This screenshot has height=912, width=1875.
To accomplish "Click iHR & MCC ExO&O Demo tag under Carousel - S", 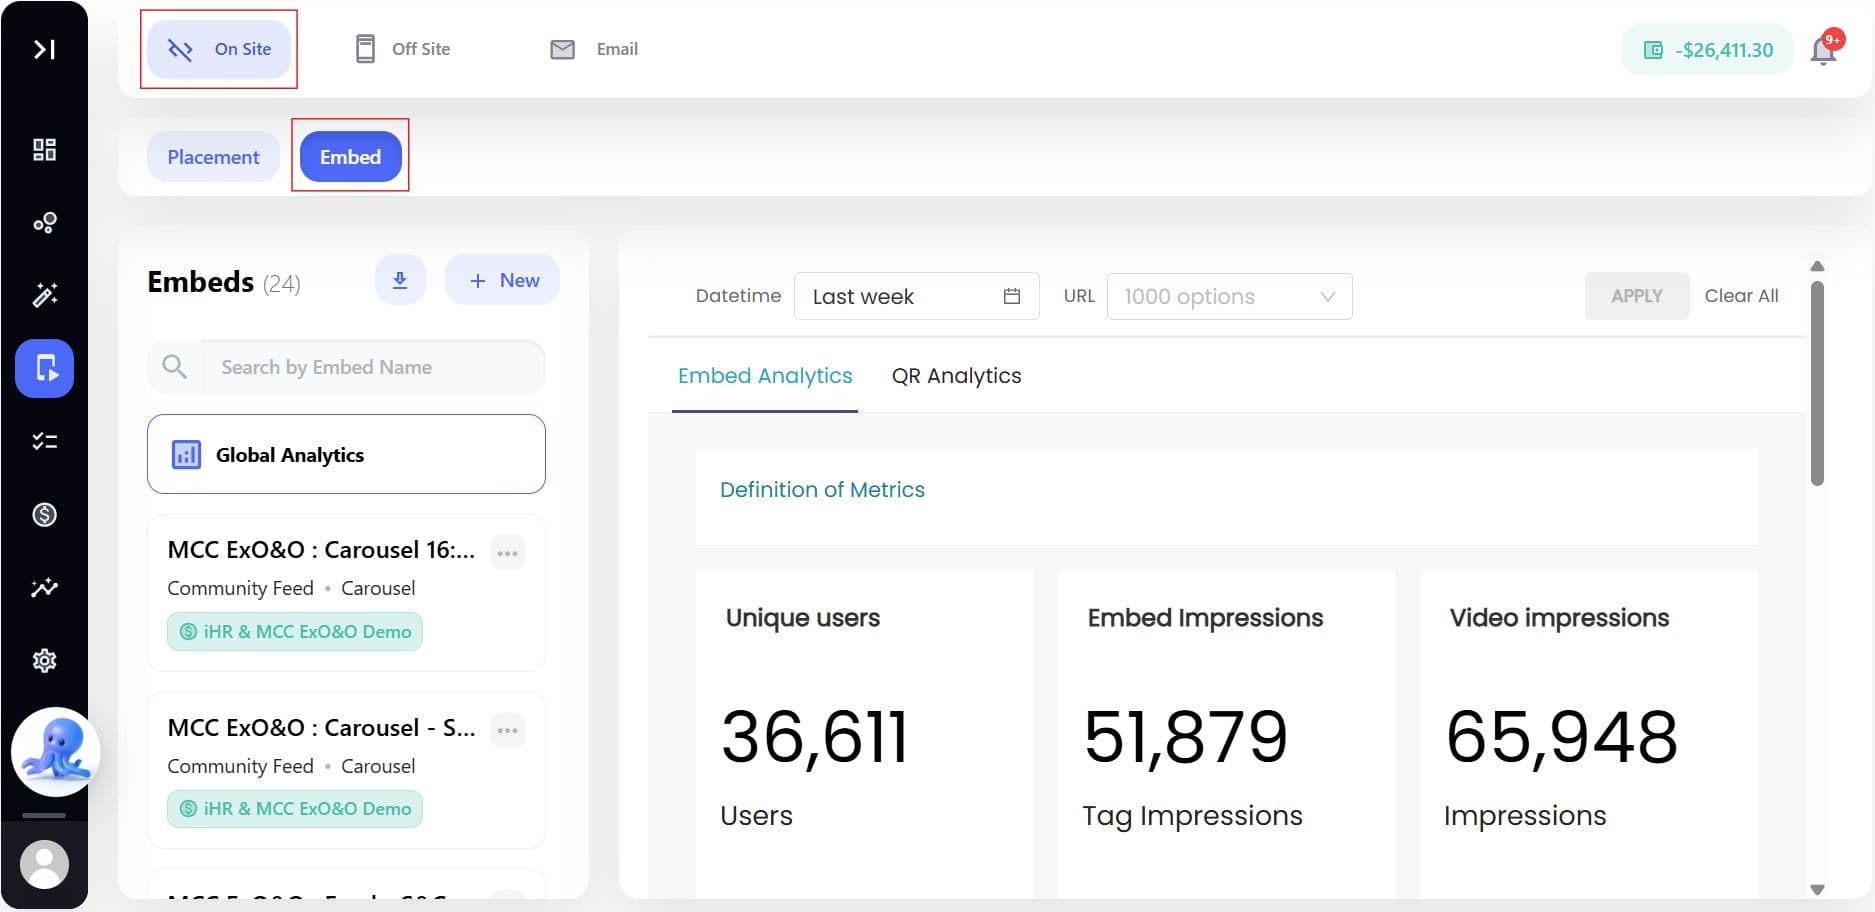I will point(295,809).
